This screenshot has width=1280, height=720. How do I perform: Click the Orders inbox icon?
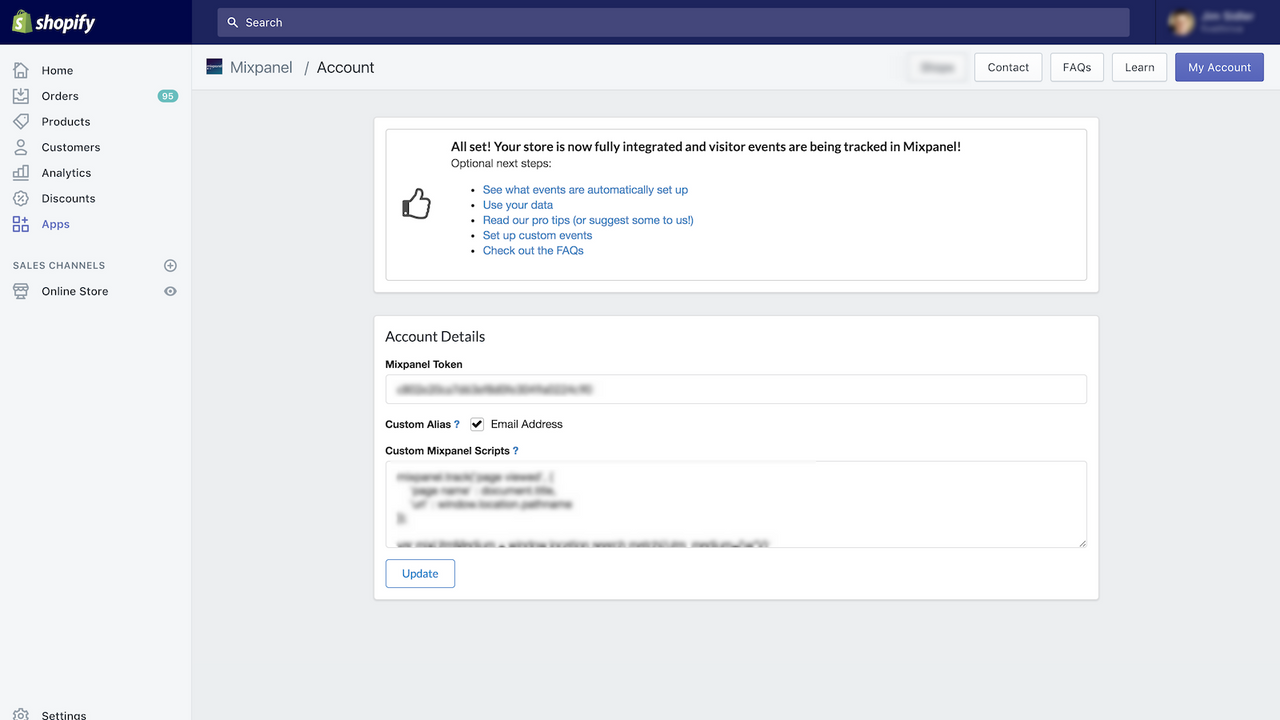[21, 96]
